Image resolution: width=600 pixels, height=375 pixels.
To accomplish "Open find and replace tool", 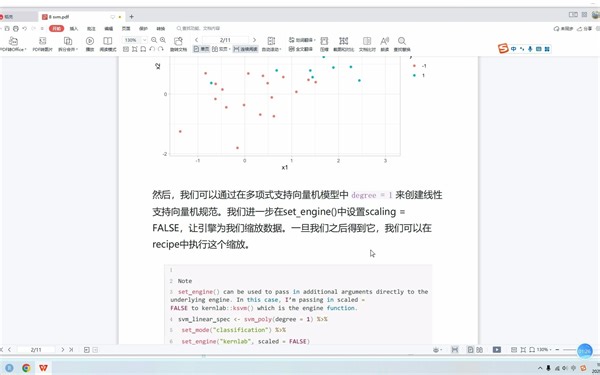I will [402, 44].
